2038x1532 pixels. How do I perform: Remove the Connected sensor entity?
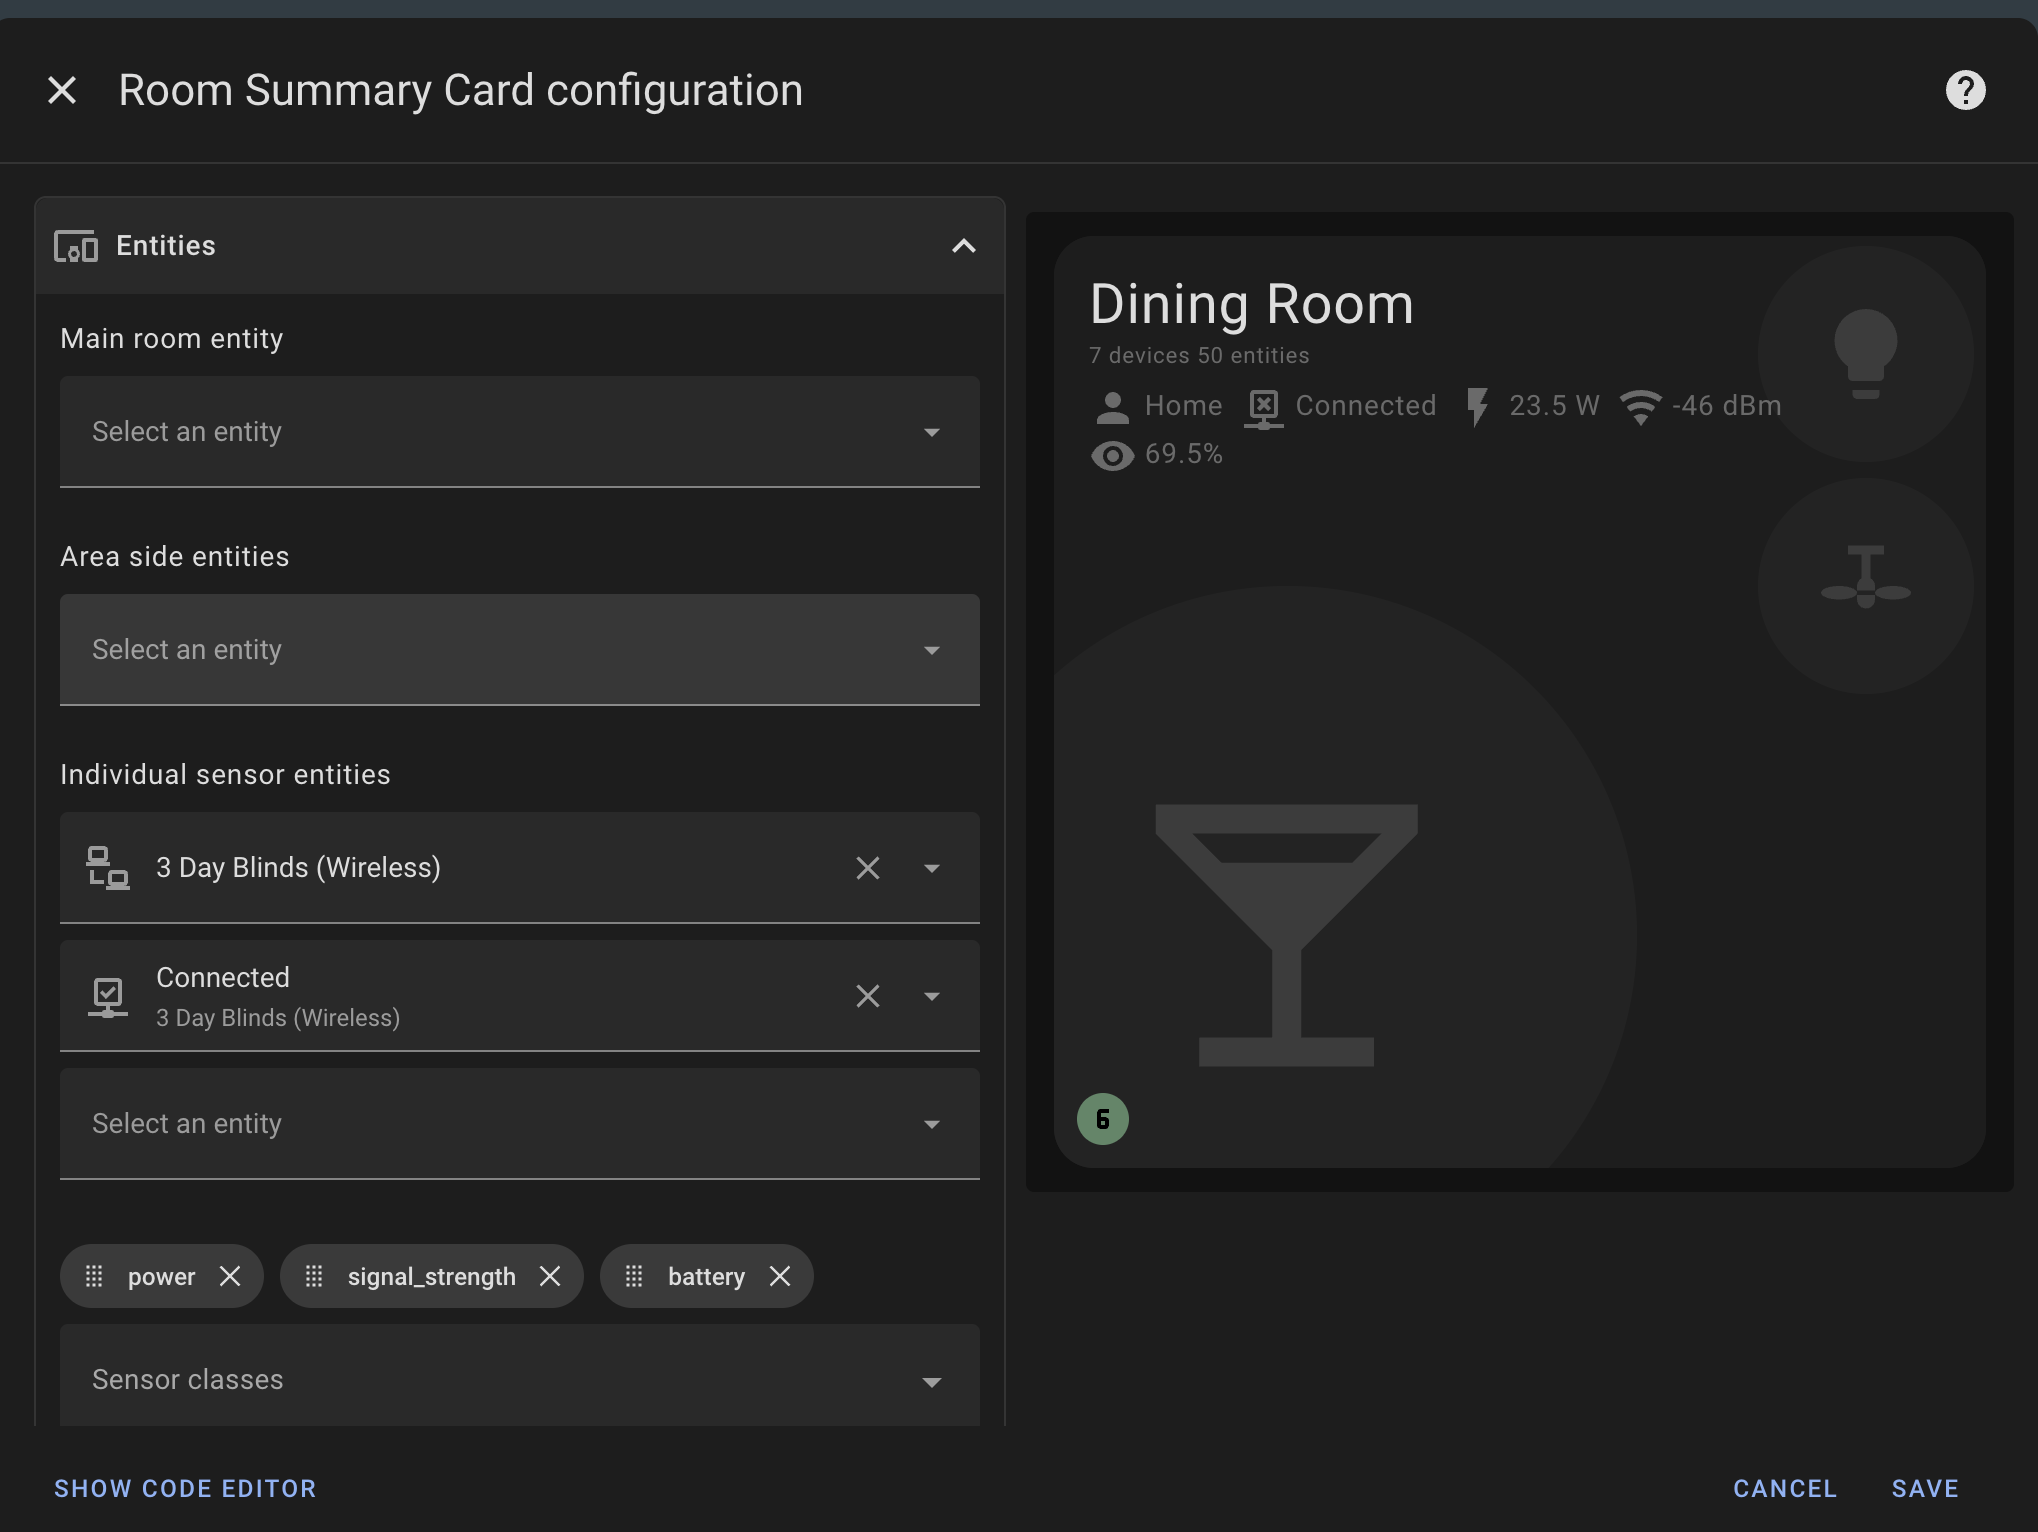(x=867, y=996)
